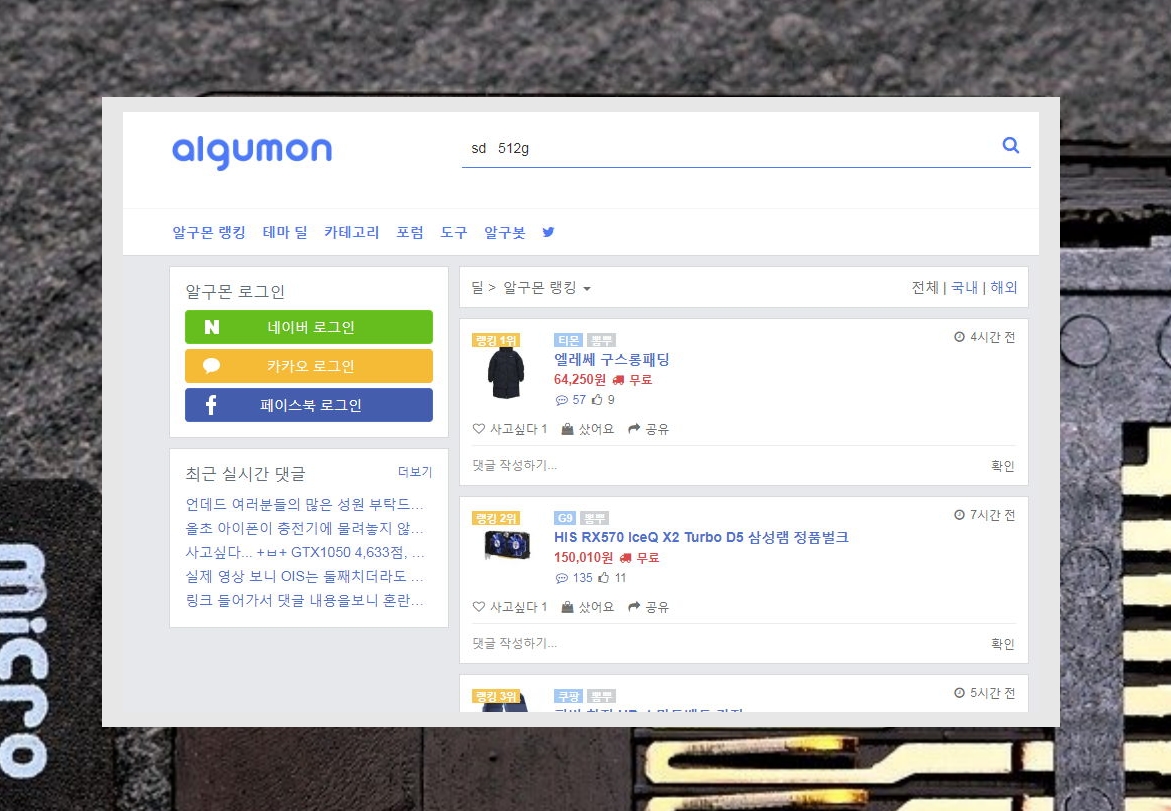
Task: Open the 알구봇 menu item
Action: pos(505,232)
